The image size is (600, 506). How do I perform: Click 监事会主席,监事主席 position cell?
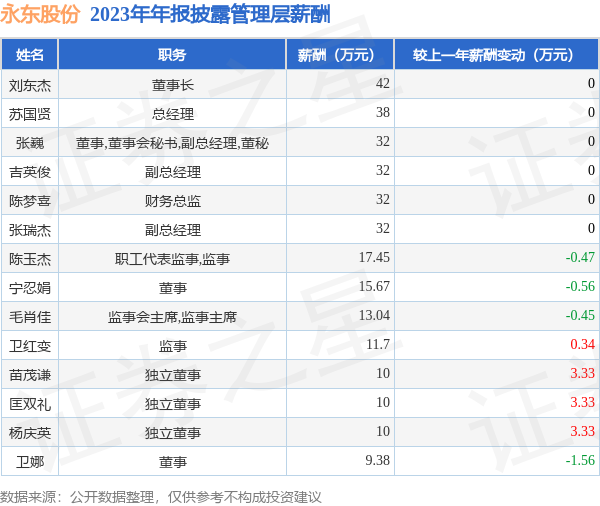(172, 317)
